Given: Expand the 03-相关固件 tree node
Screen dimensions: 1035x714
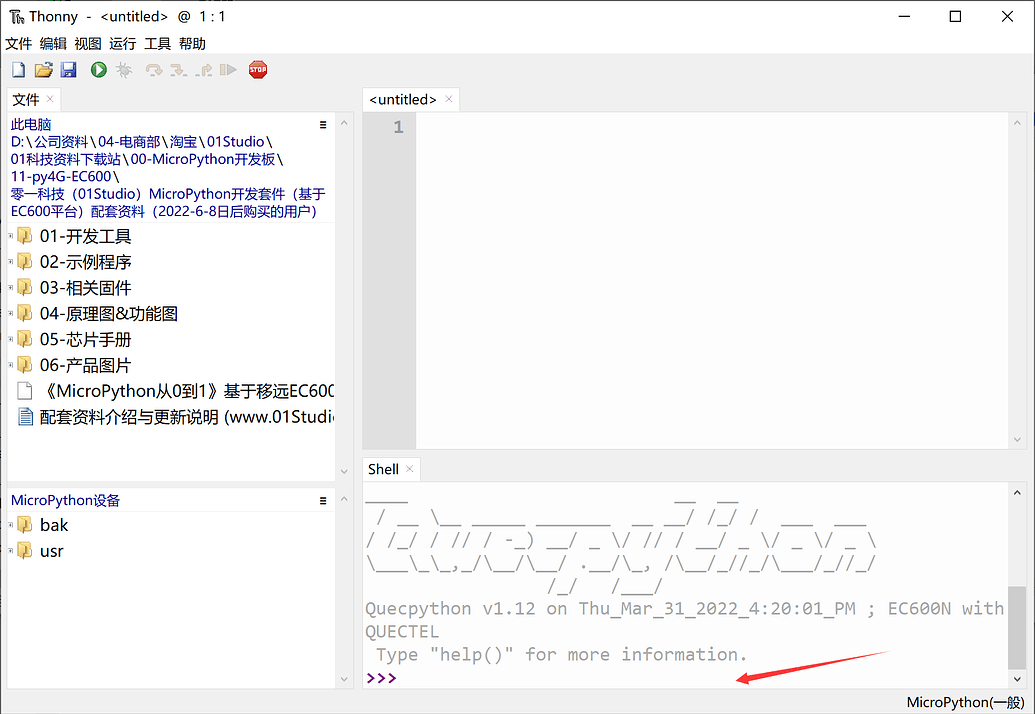Looking at the screenshot, I should click(x=11, y=287).
